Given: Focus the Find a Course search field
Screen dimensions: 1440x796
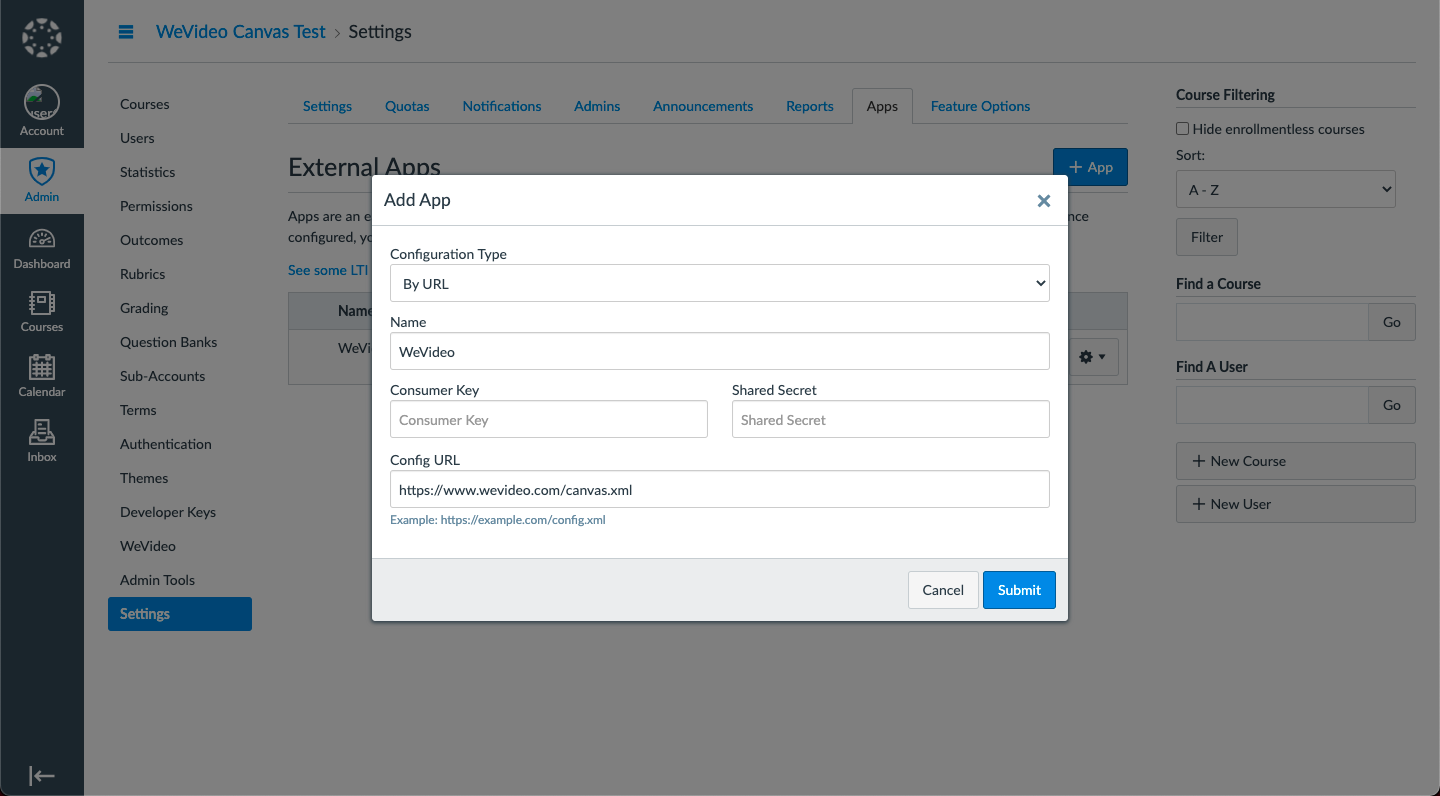Looking at the screenshot, I should click(x=1272, y=322).
